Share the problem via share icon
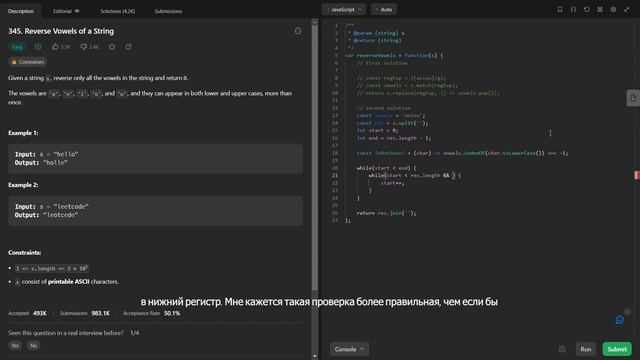This screenshot has width=640, height=360. click(x=129, y=47)
